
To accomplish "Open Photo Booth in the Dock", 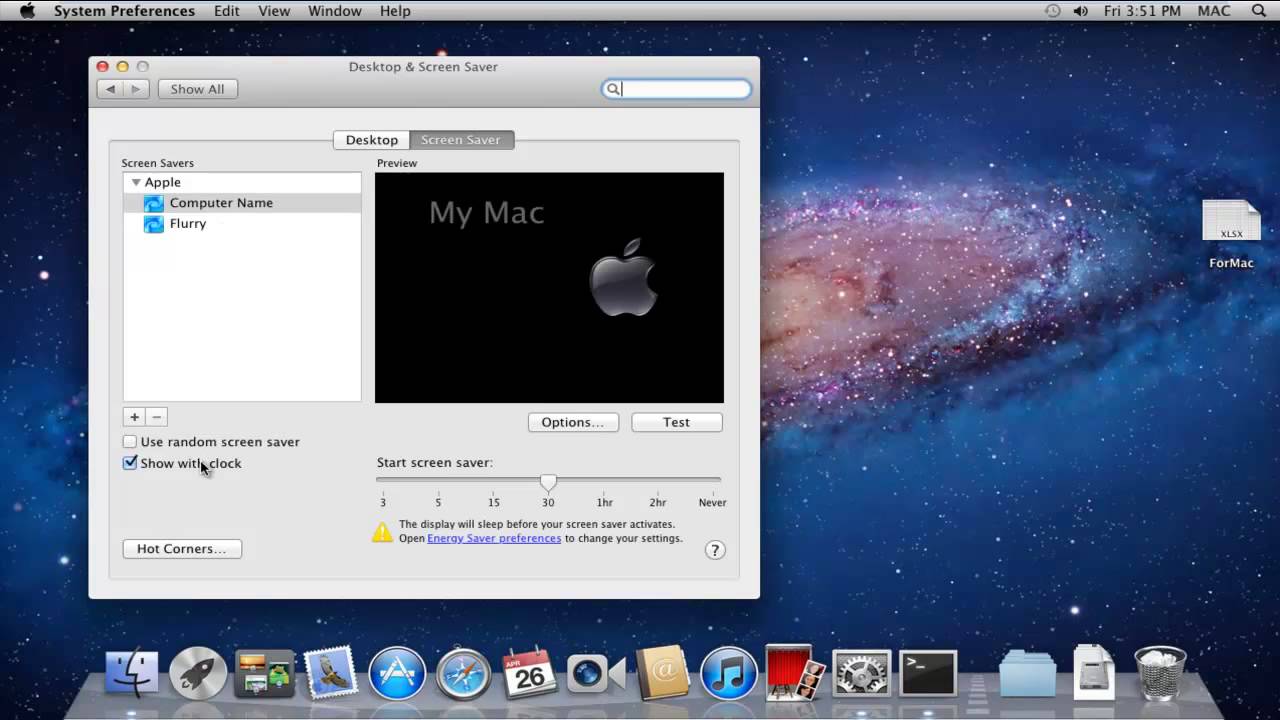I will [x=795, y=671].
